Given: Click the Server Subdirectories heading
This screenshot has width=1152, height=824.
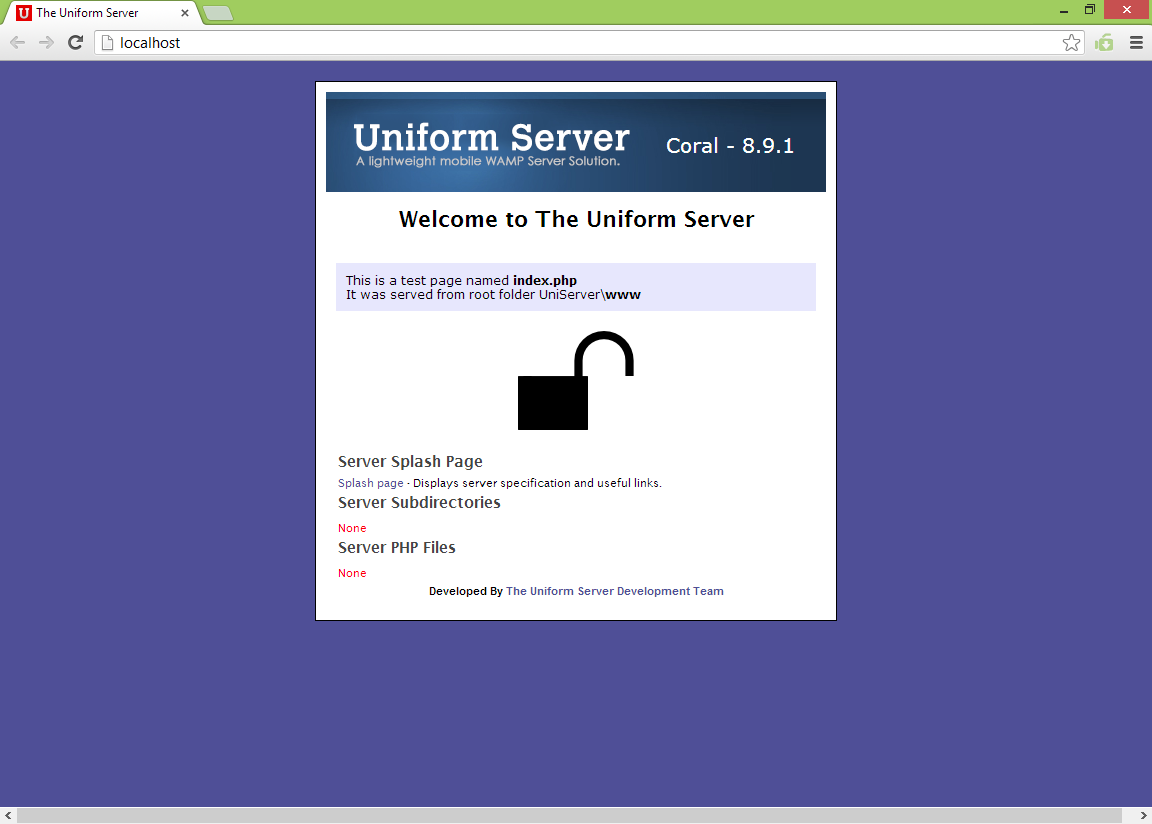Looking at the screenshot, I should [x=419, y=502].
